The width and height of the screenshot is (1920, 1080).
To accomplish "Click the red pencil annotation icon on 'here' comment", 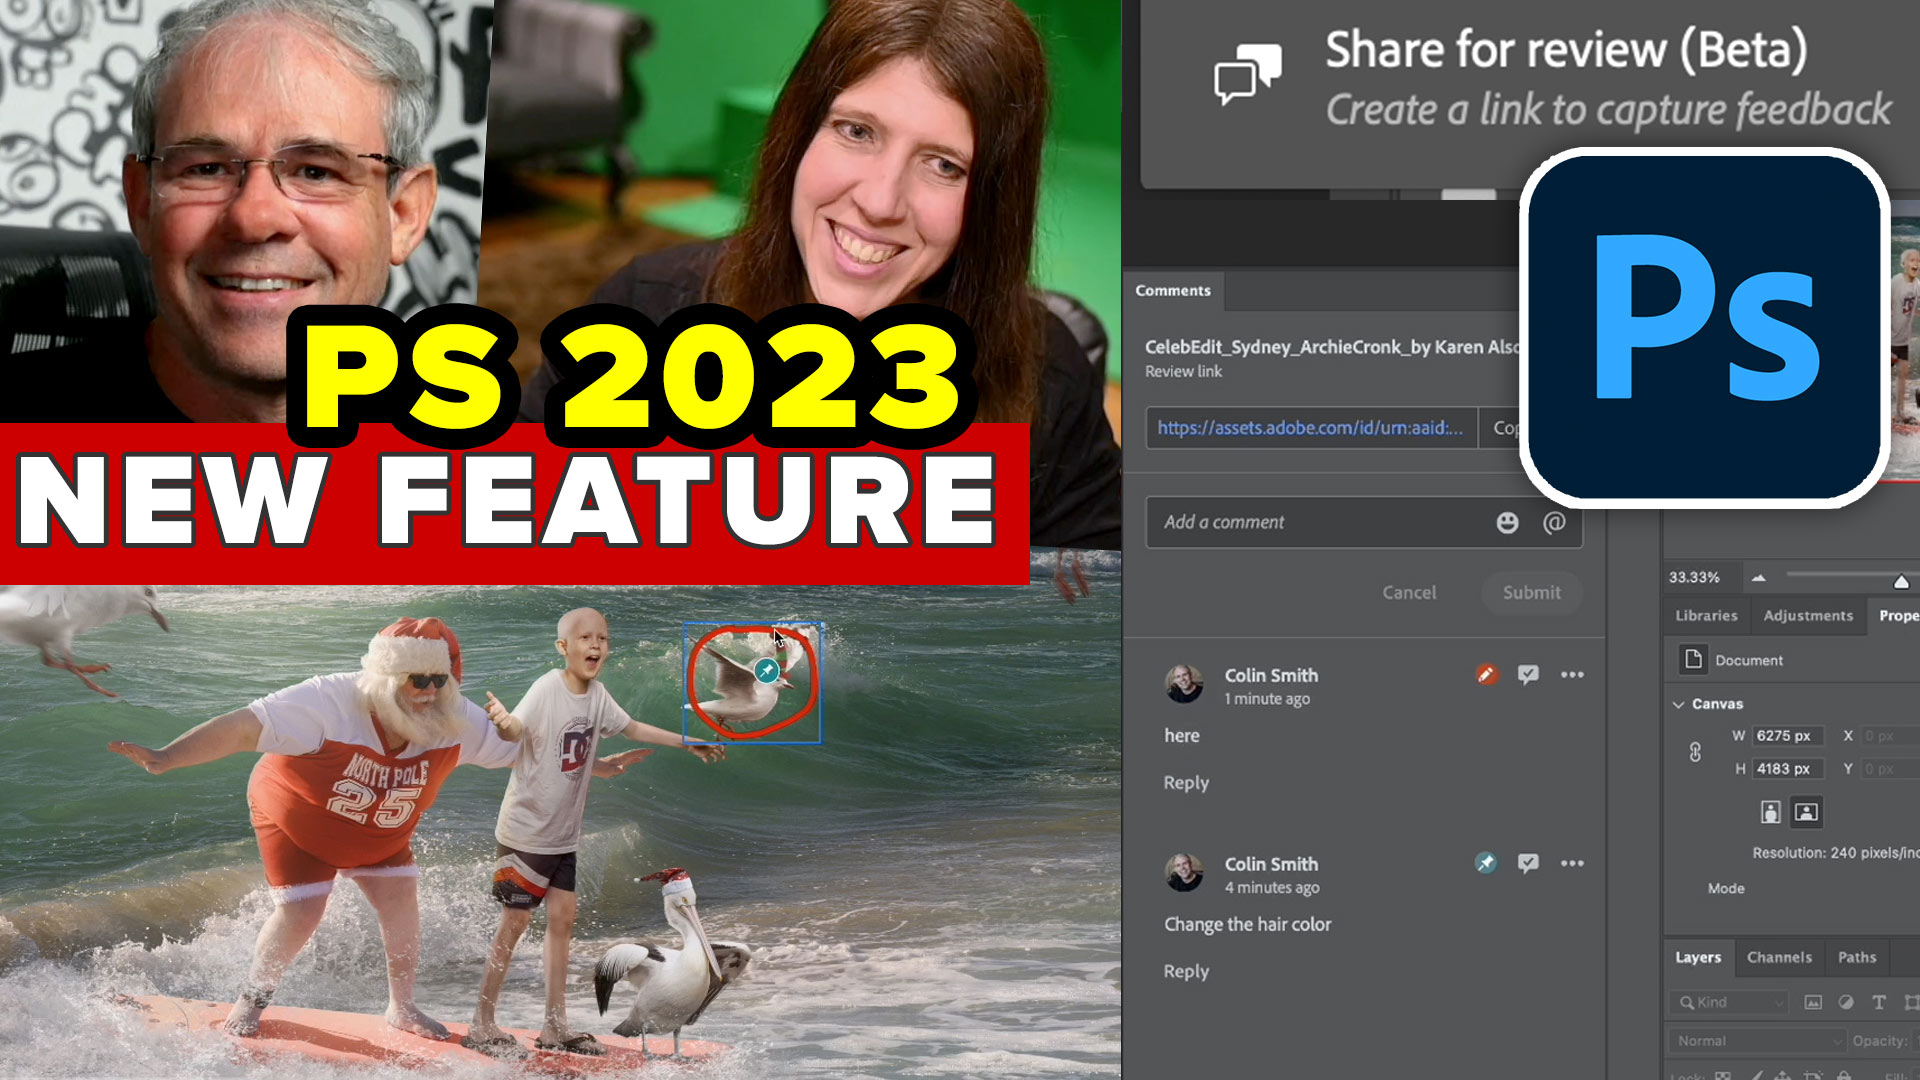I will click(x=1486, y=675).
